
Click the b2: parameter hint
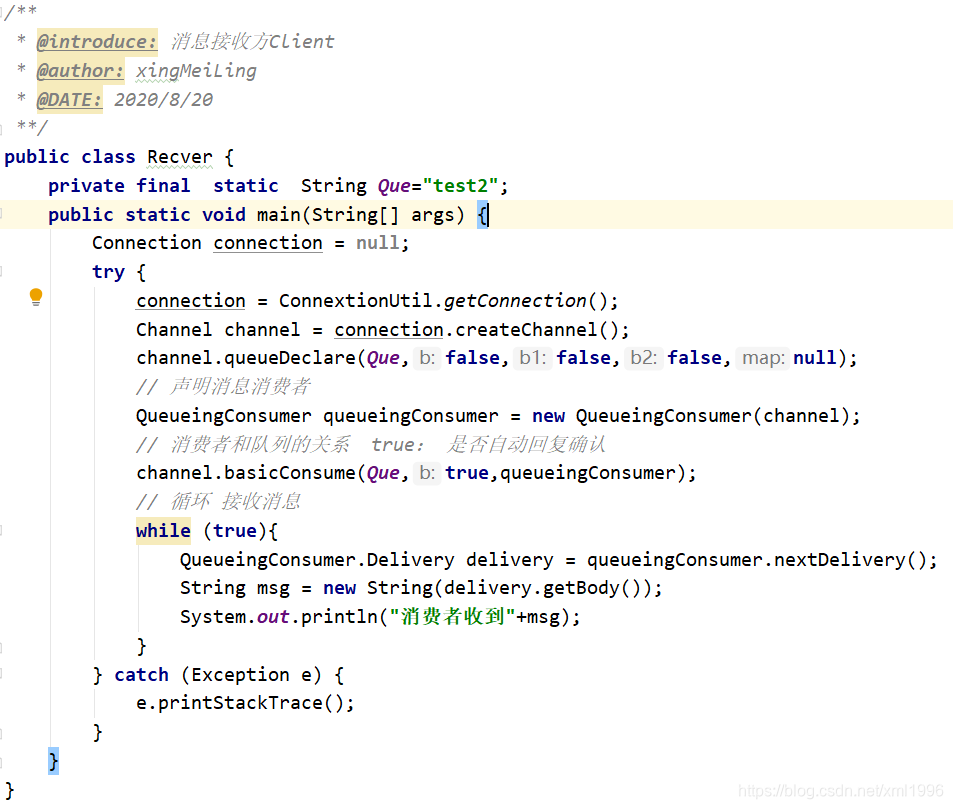643,358
